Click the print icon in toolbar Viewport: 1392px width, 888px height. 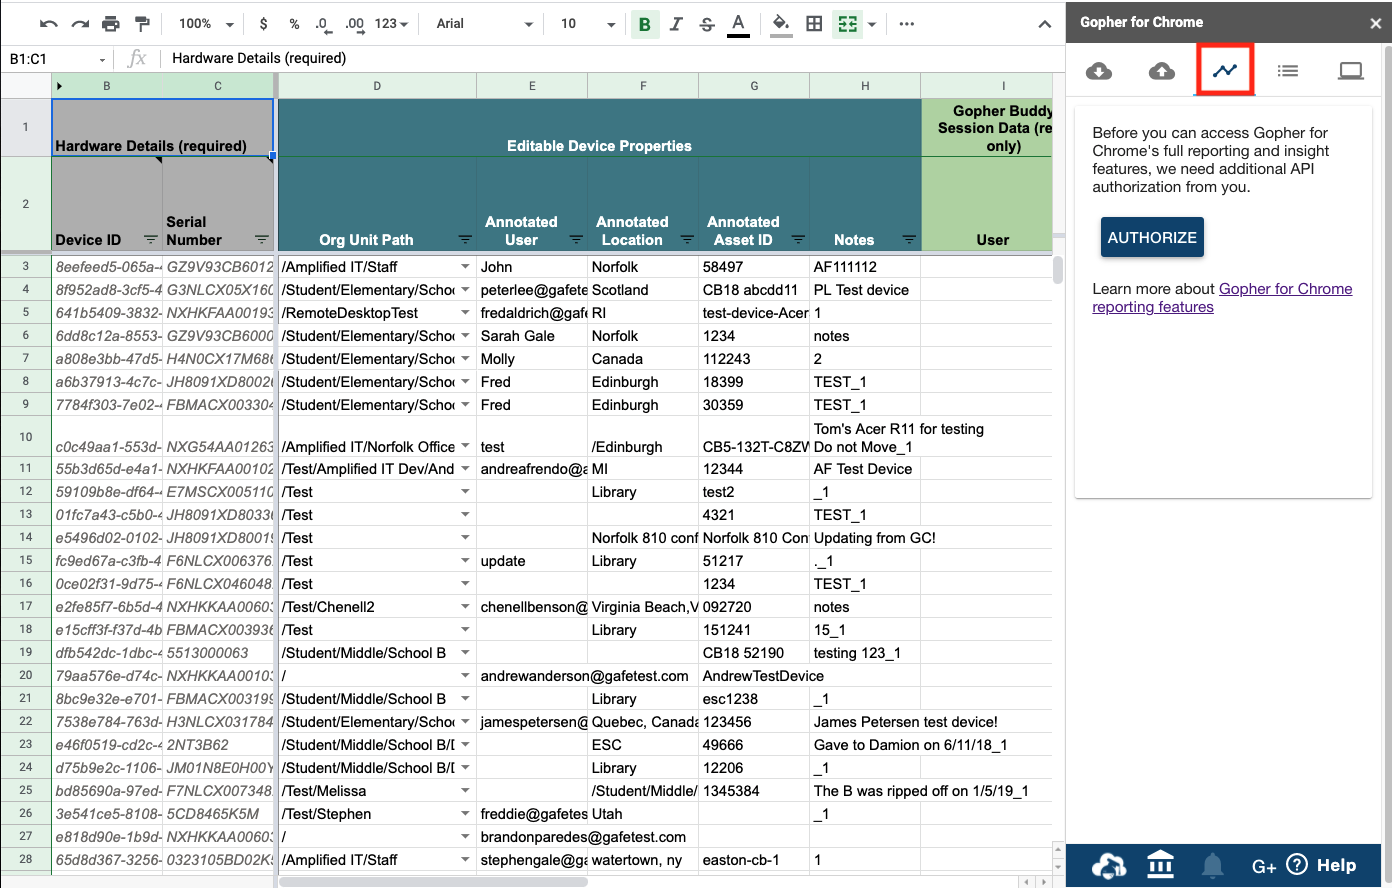coord(111,24)
